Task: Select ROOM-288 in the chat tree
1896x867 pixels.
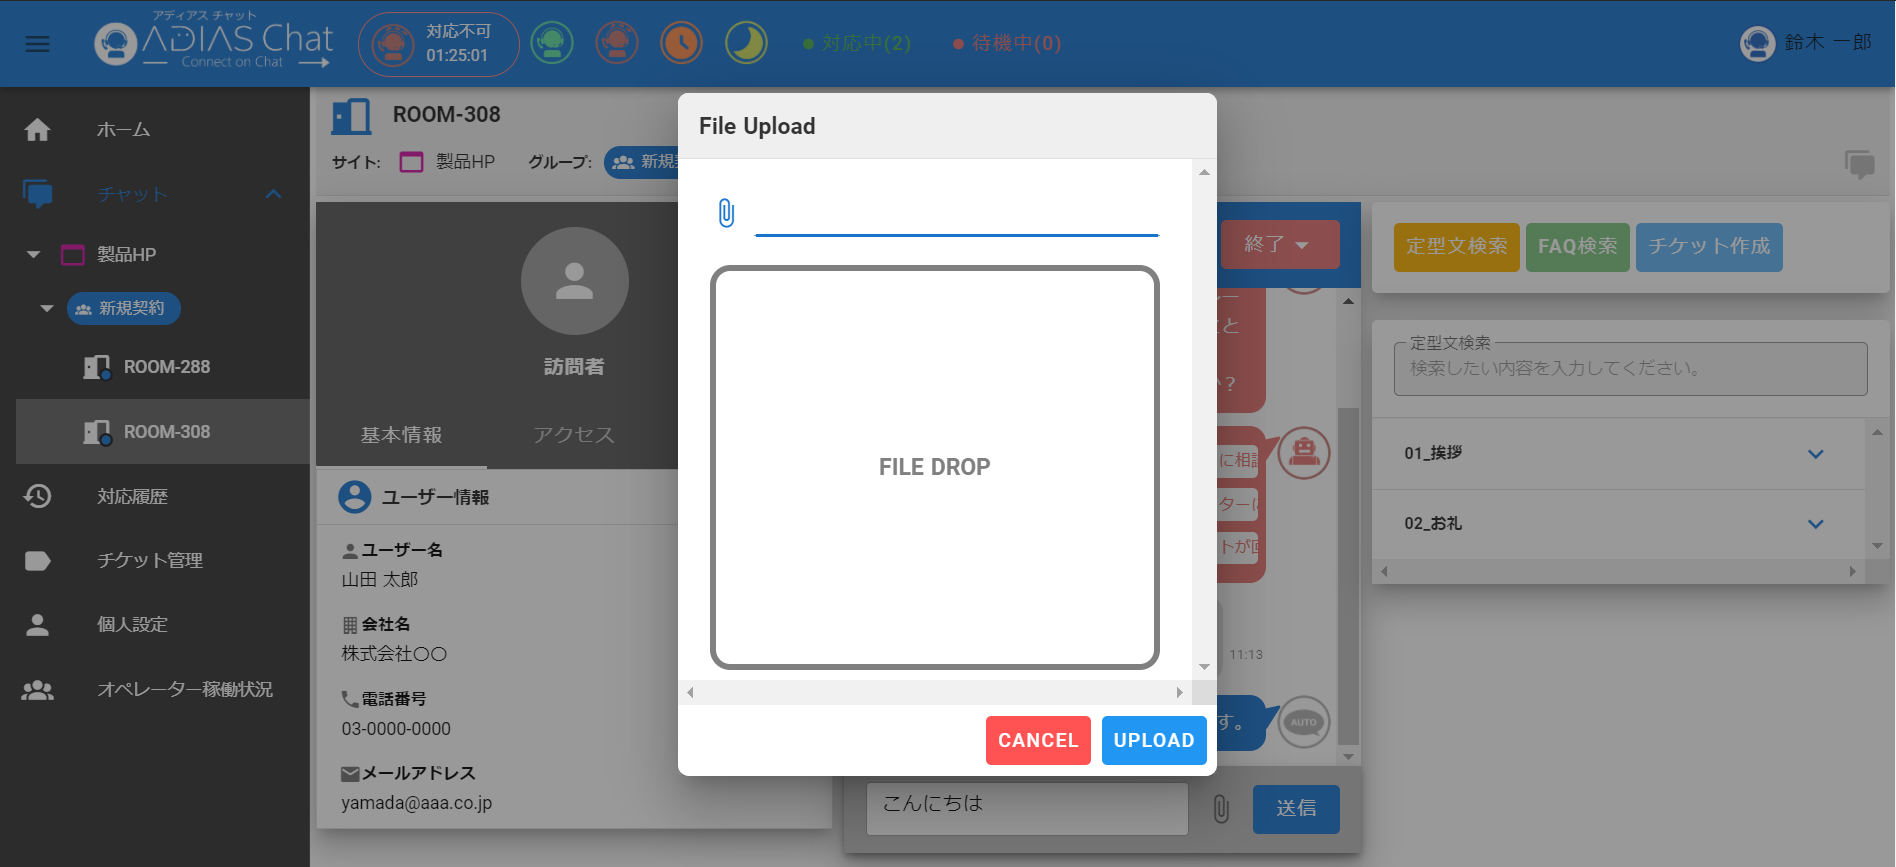Action: coord(166,367)
